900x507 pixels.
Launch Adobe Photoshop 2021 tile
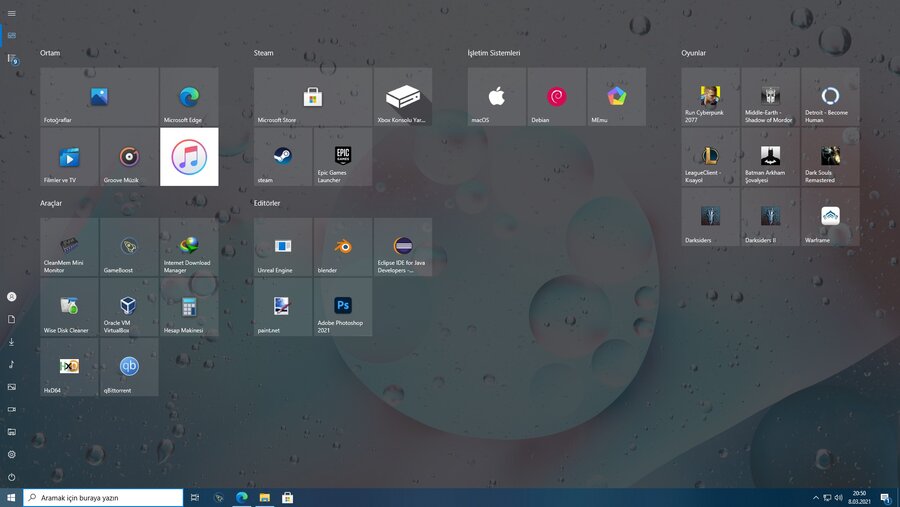pos(343,307)
